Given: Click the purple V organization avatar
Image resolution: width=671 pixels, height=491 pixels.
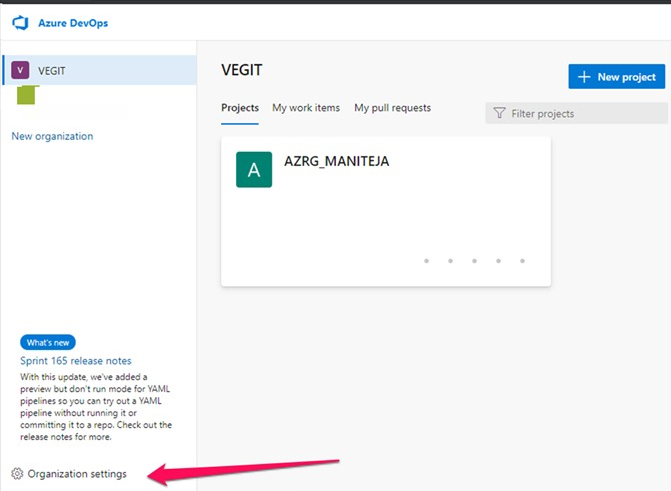Looking at the screenshot, I should click(x=20, y=70).
